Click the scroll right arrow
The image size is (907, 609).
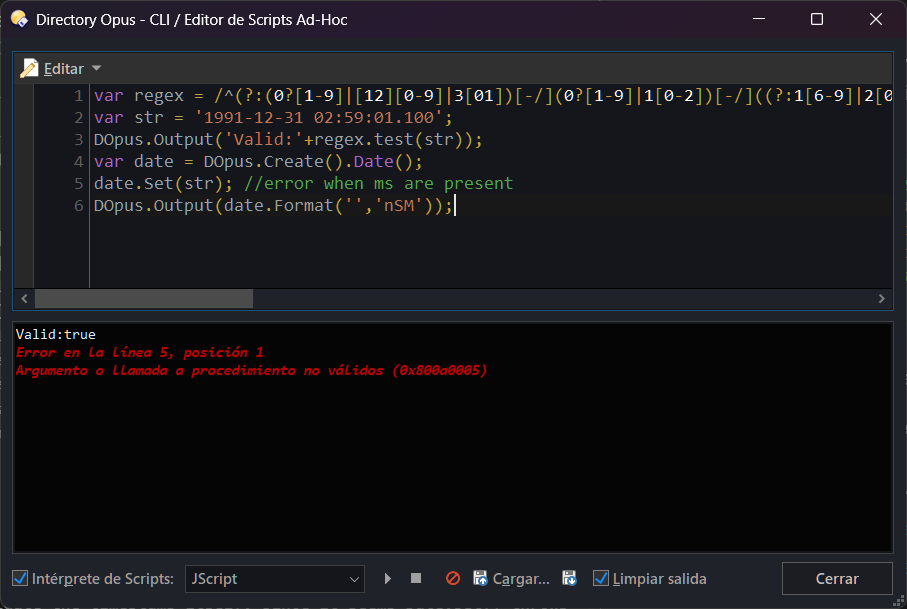(x=882, y=298)
